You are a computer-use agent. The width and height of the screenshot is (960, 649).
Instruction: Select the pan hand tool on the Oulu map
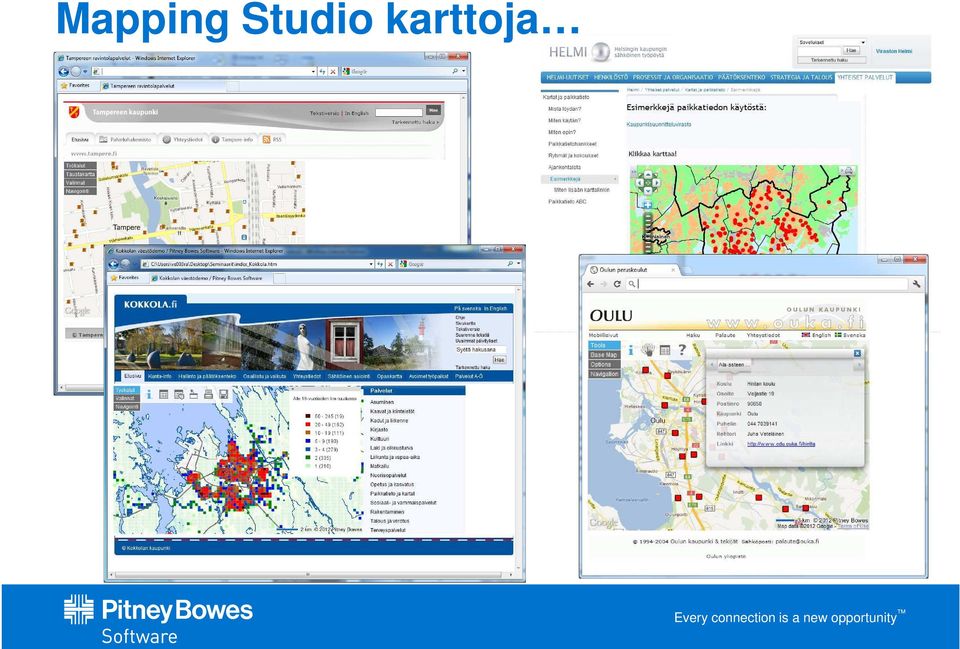point(648,350)
